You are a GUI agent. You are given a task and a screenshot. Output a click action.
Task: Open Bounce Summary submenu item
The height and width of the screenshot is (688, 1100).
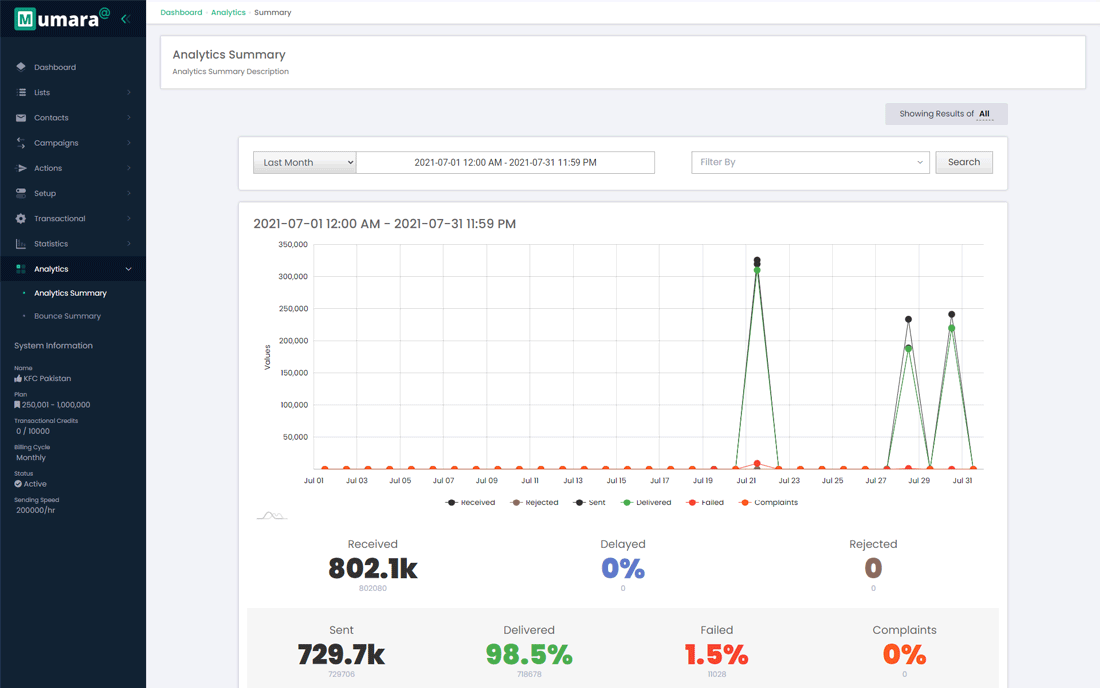(x=67, y=316)
